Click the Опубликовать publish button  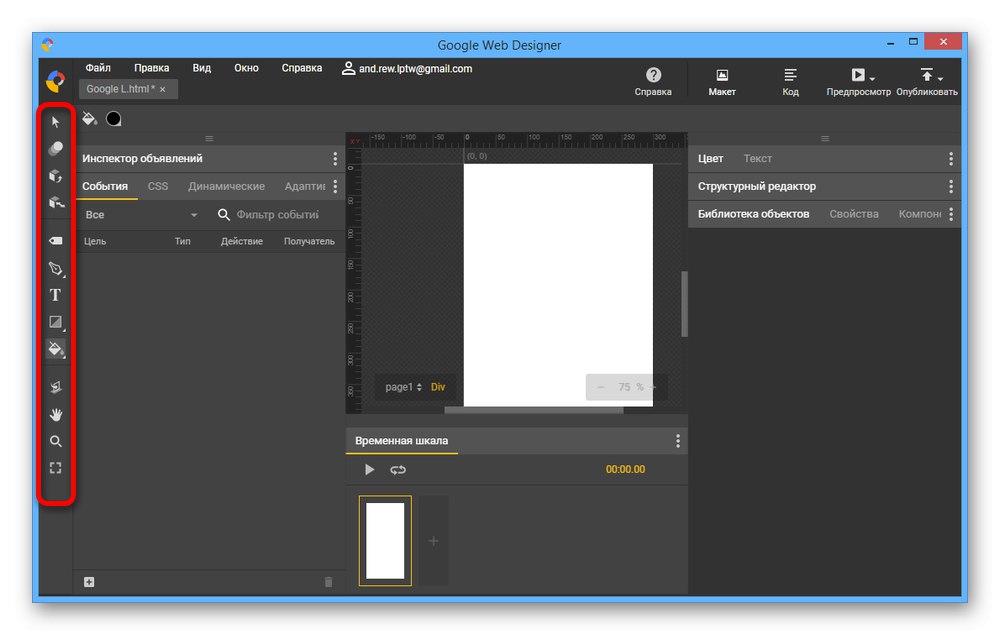[927, 82]
